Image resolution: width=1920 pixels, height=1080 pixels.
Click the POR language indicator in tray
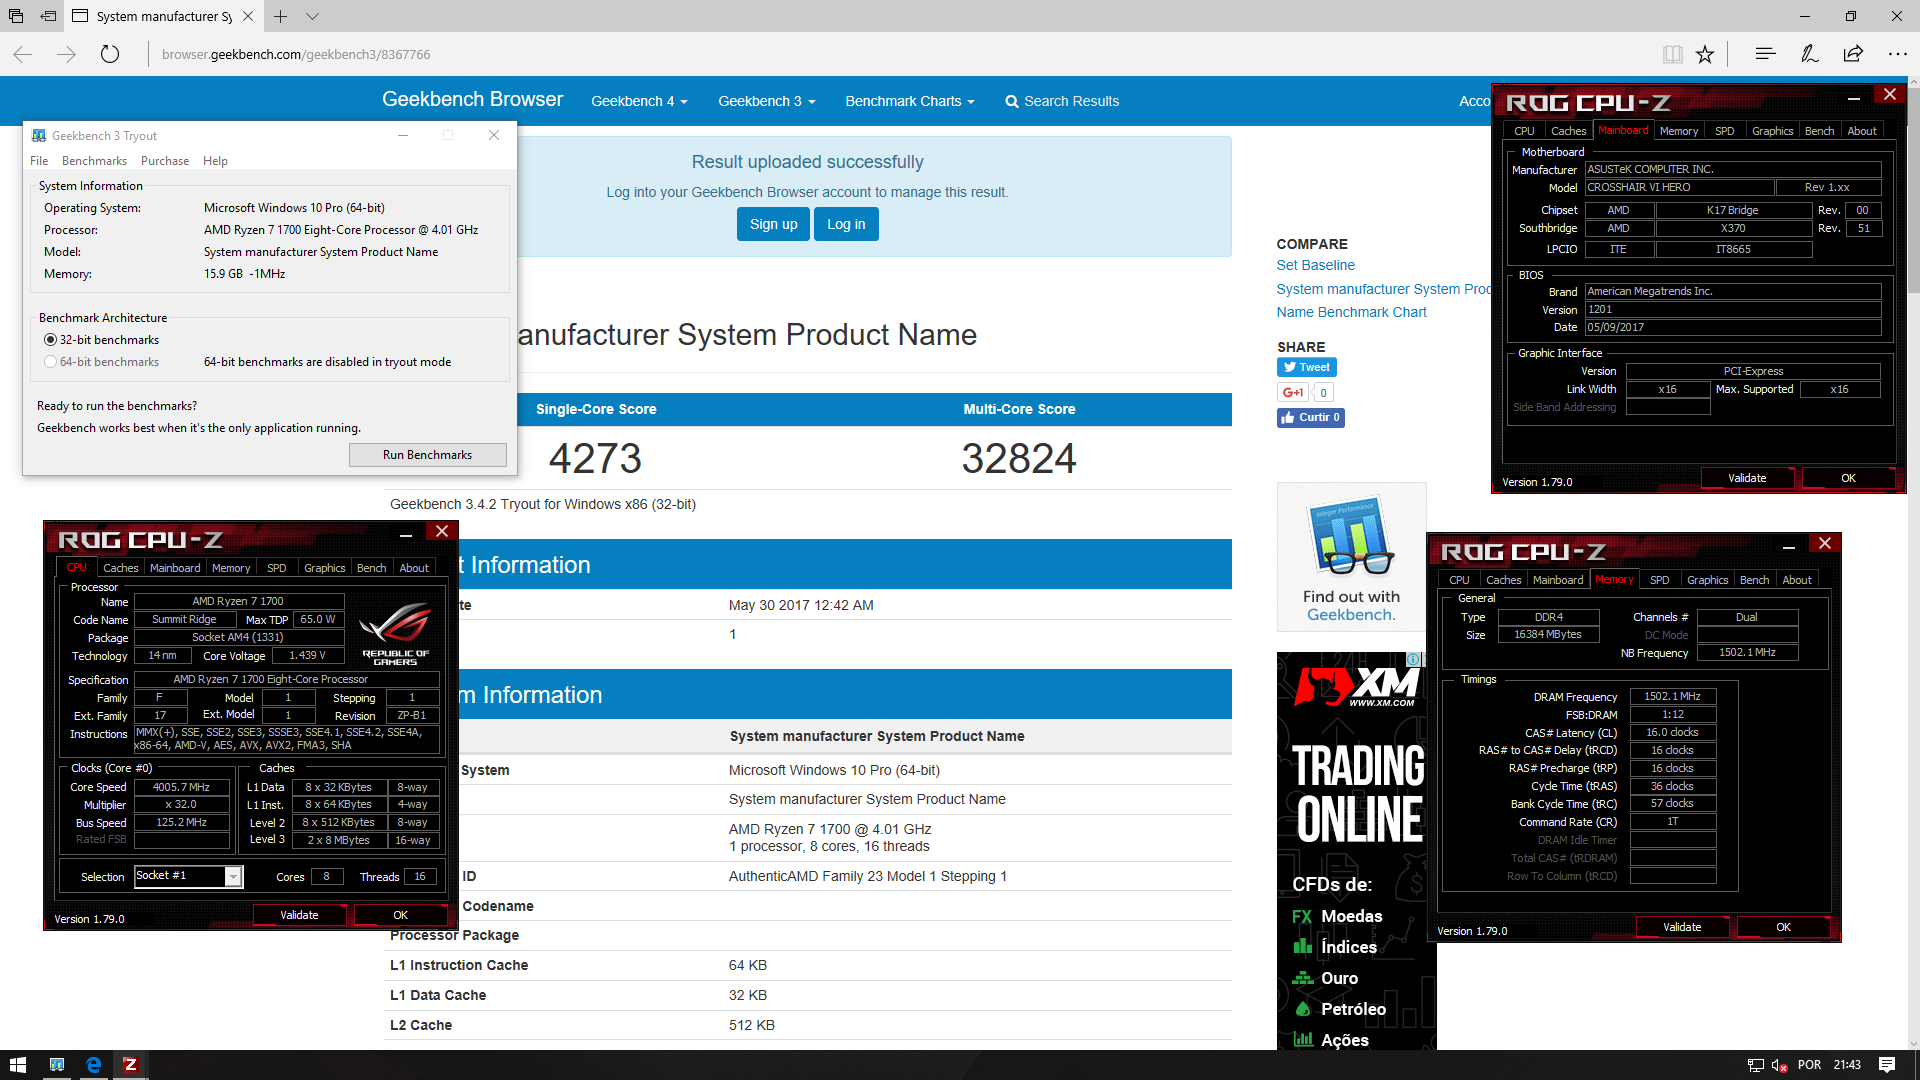coord(1809,1065)
